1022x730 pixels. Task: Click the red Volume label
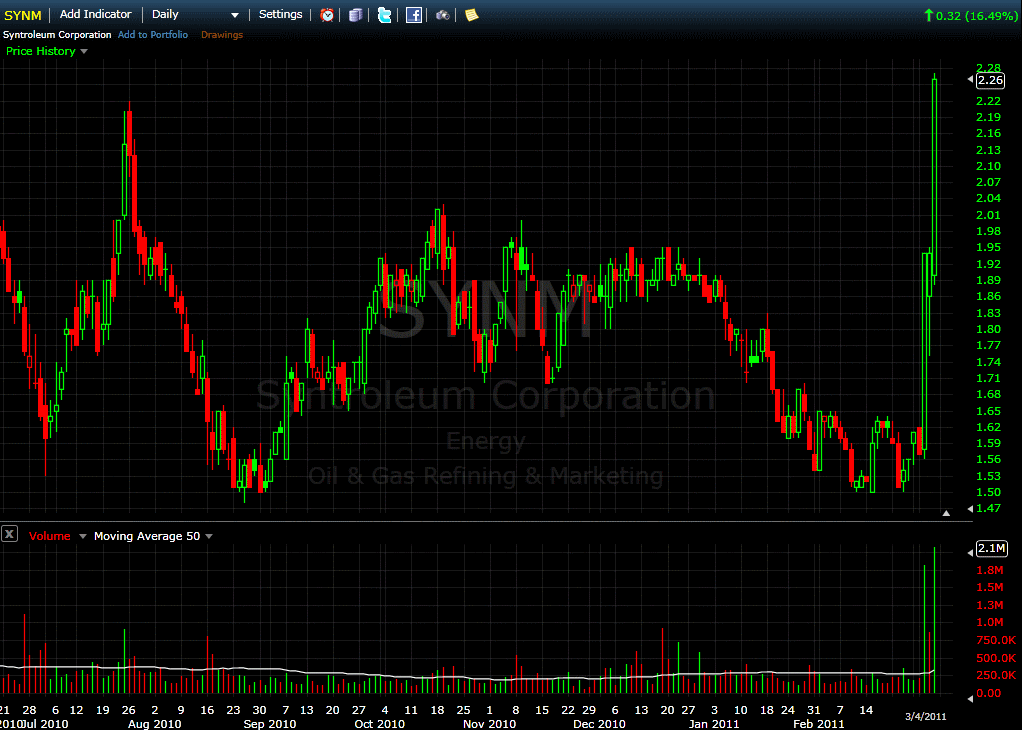pos(50,536)
